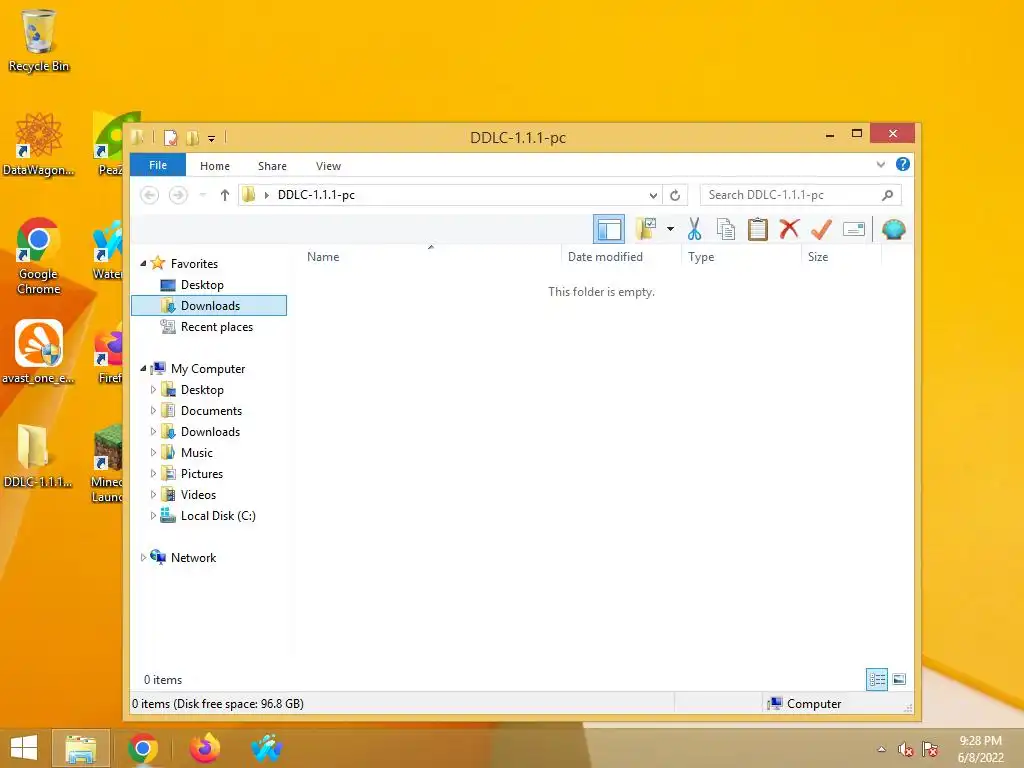Expand Desktop under My Computer

click(x=153, y=390)
